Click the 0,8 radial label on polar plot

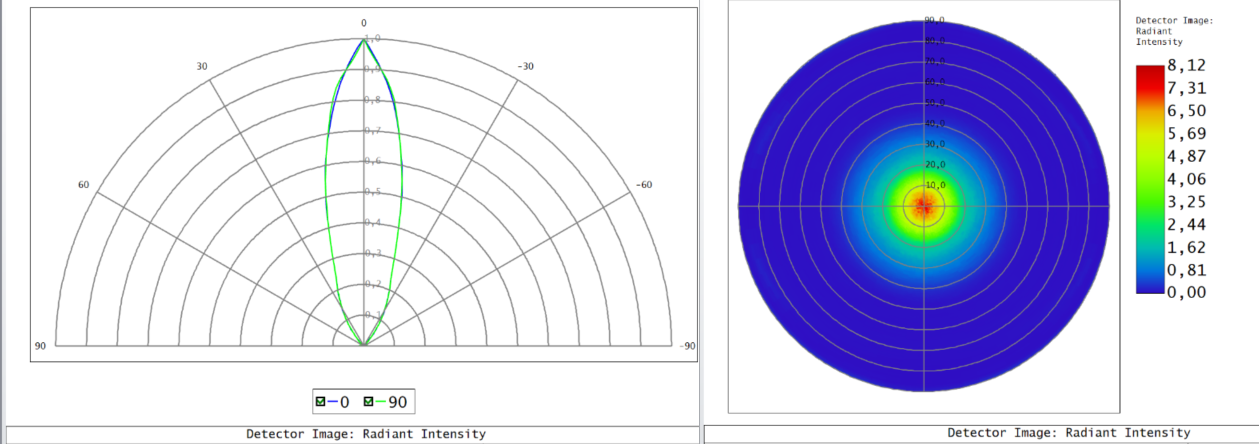click(x=372, y=100)
